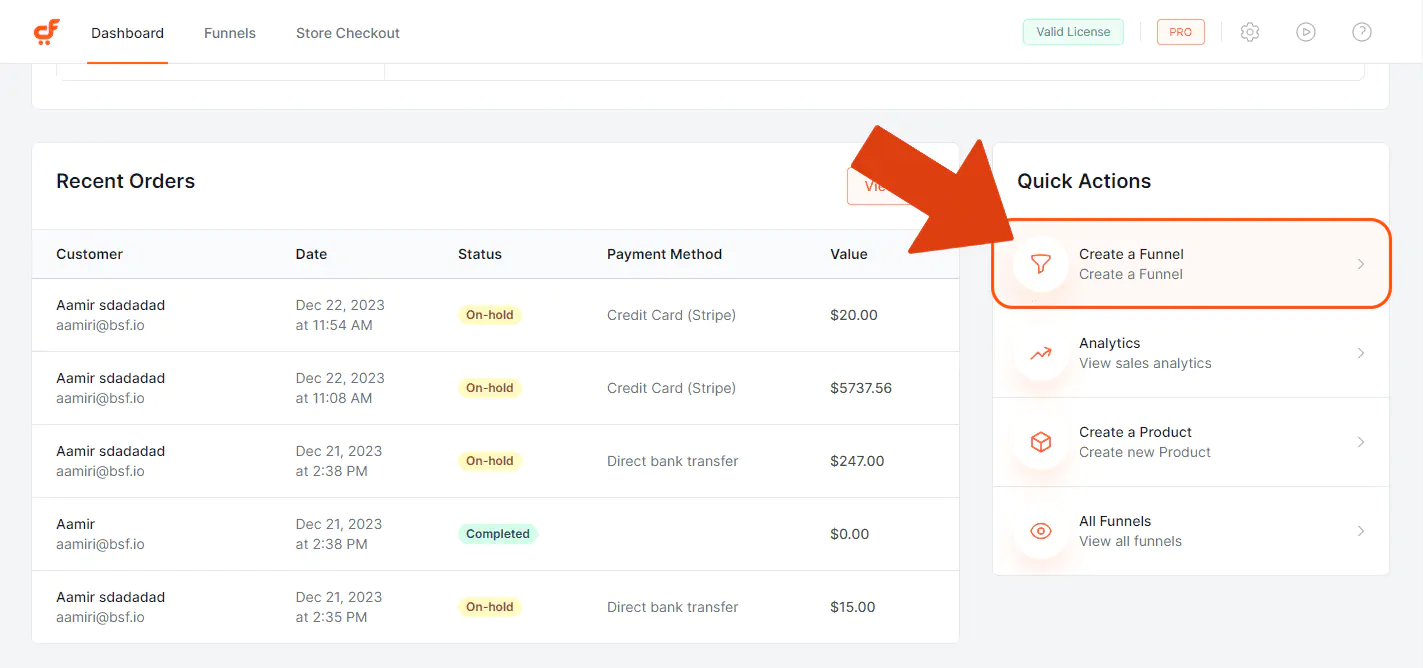Expand the All Funnels row chevron

point(1360,531)
